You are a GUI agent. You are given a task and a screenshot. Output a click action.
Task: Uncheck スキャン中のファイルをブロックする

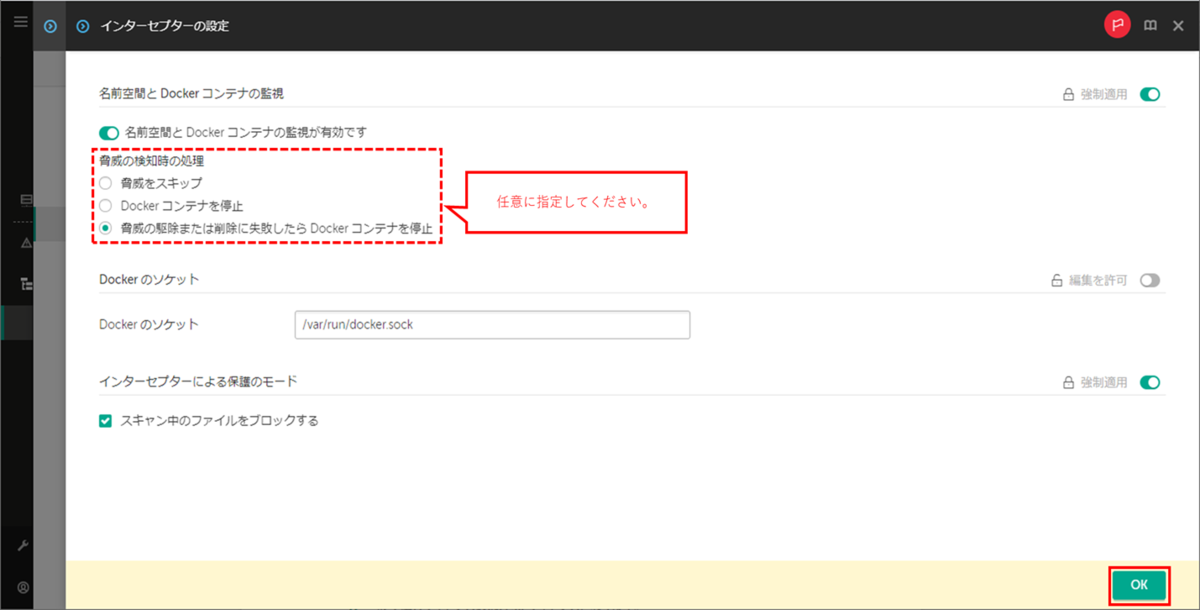coord(105,420)
